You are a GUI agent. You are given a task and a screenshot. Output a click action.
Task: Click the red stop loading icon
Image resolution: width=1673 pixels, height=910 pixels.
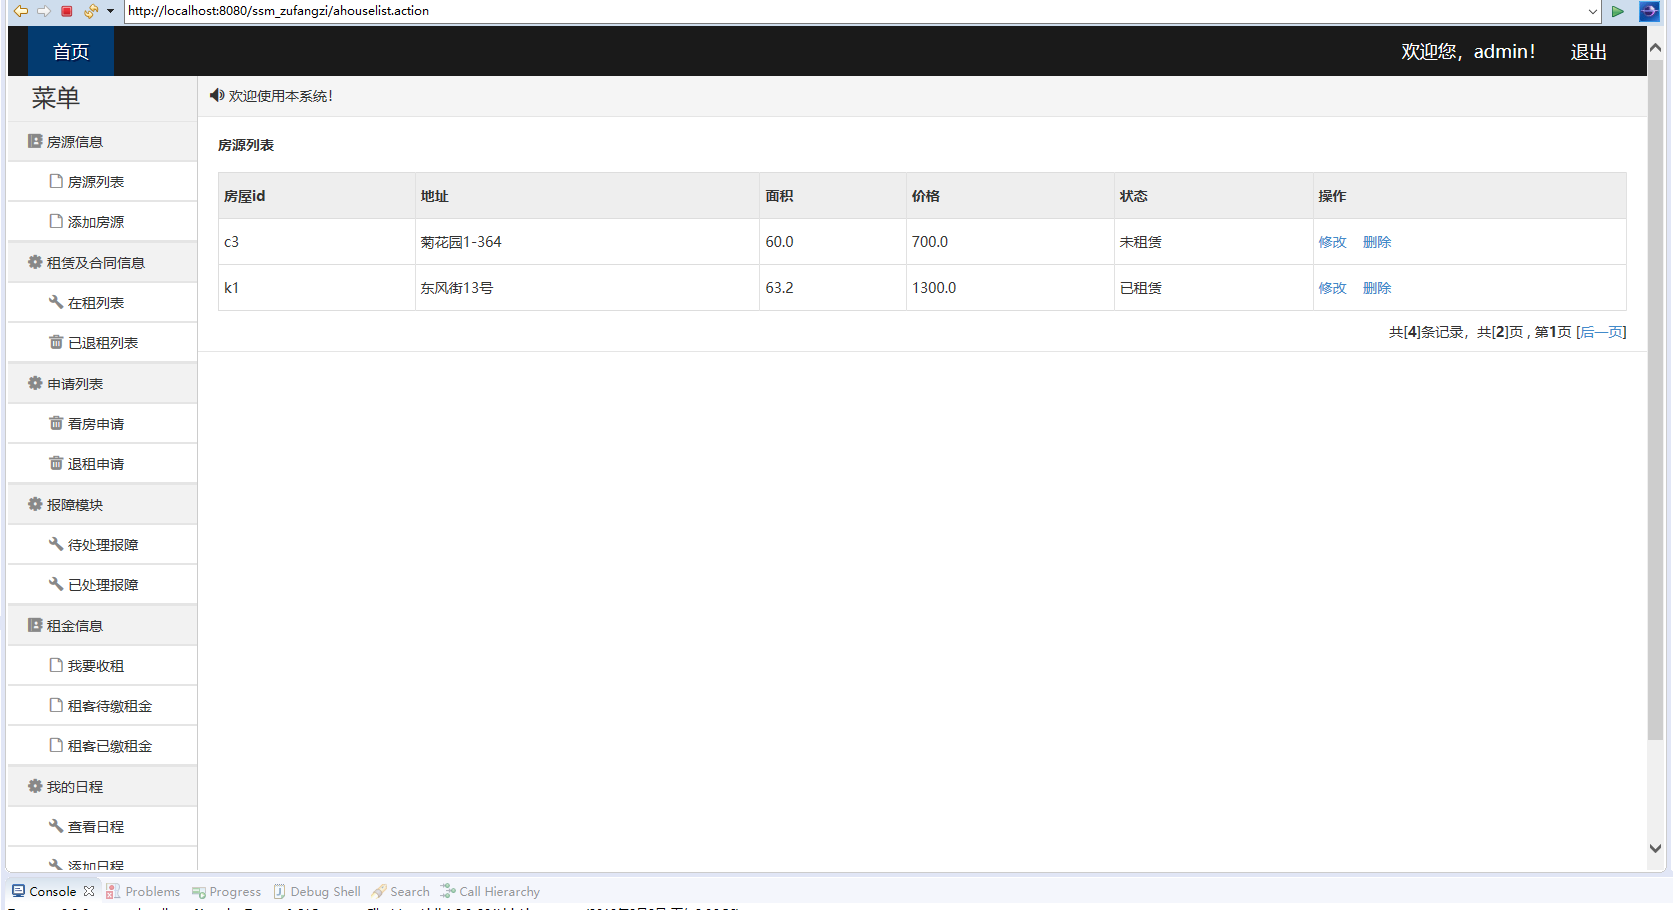(x=66, y=11)
